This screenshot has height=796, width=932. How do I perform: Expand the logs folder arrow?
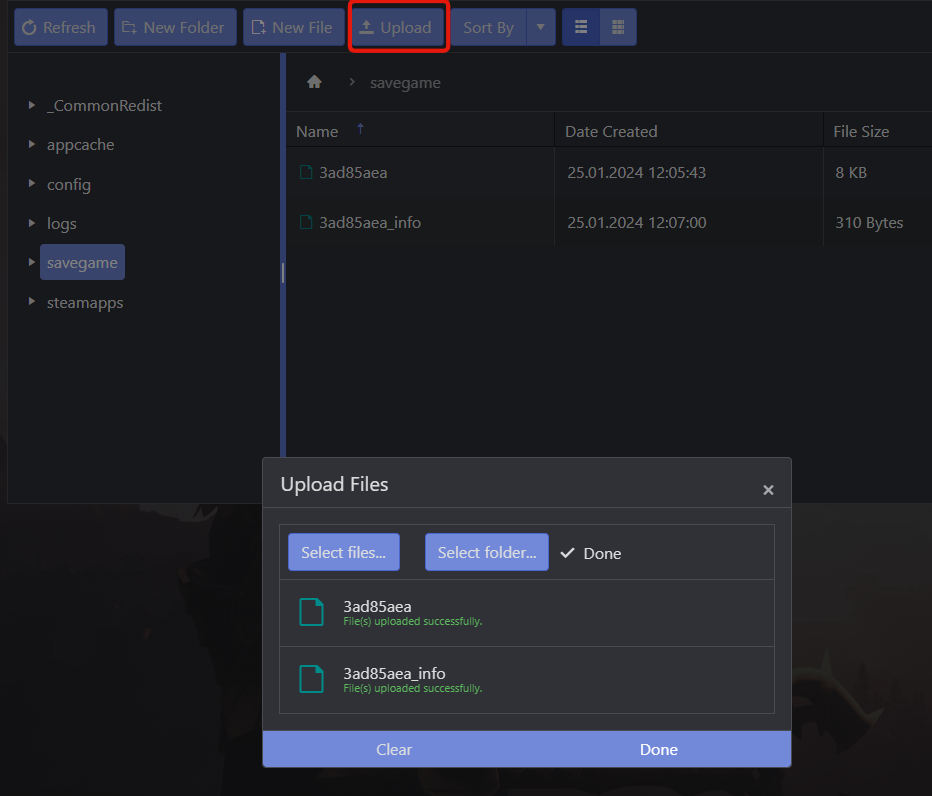32,223
